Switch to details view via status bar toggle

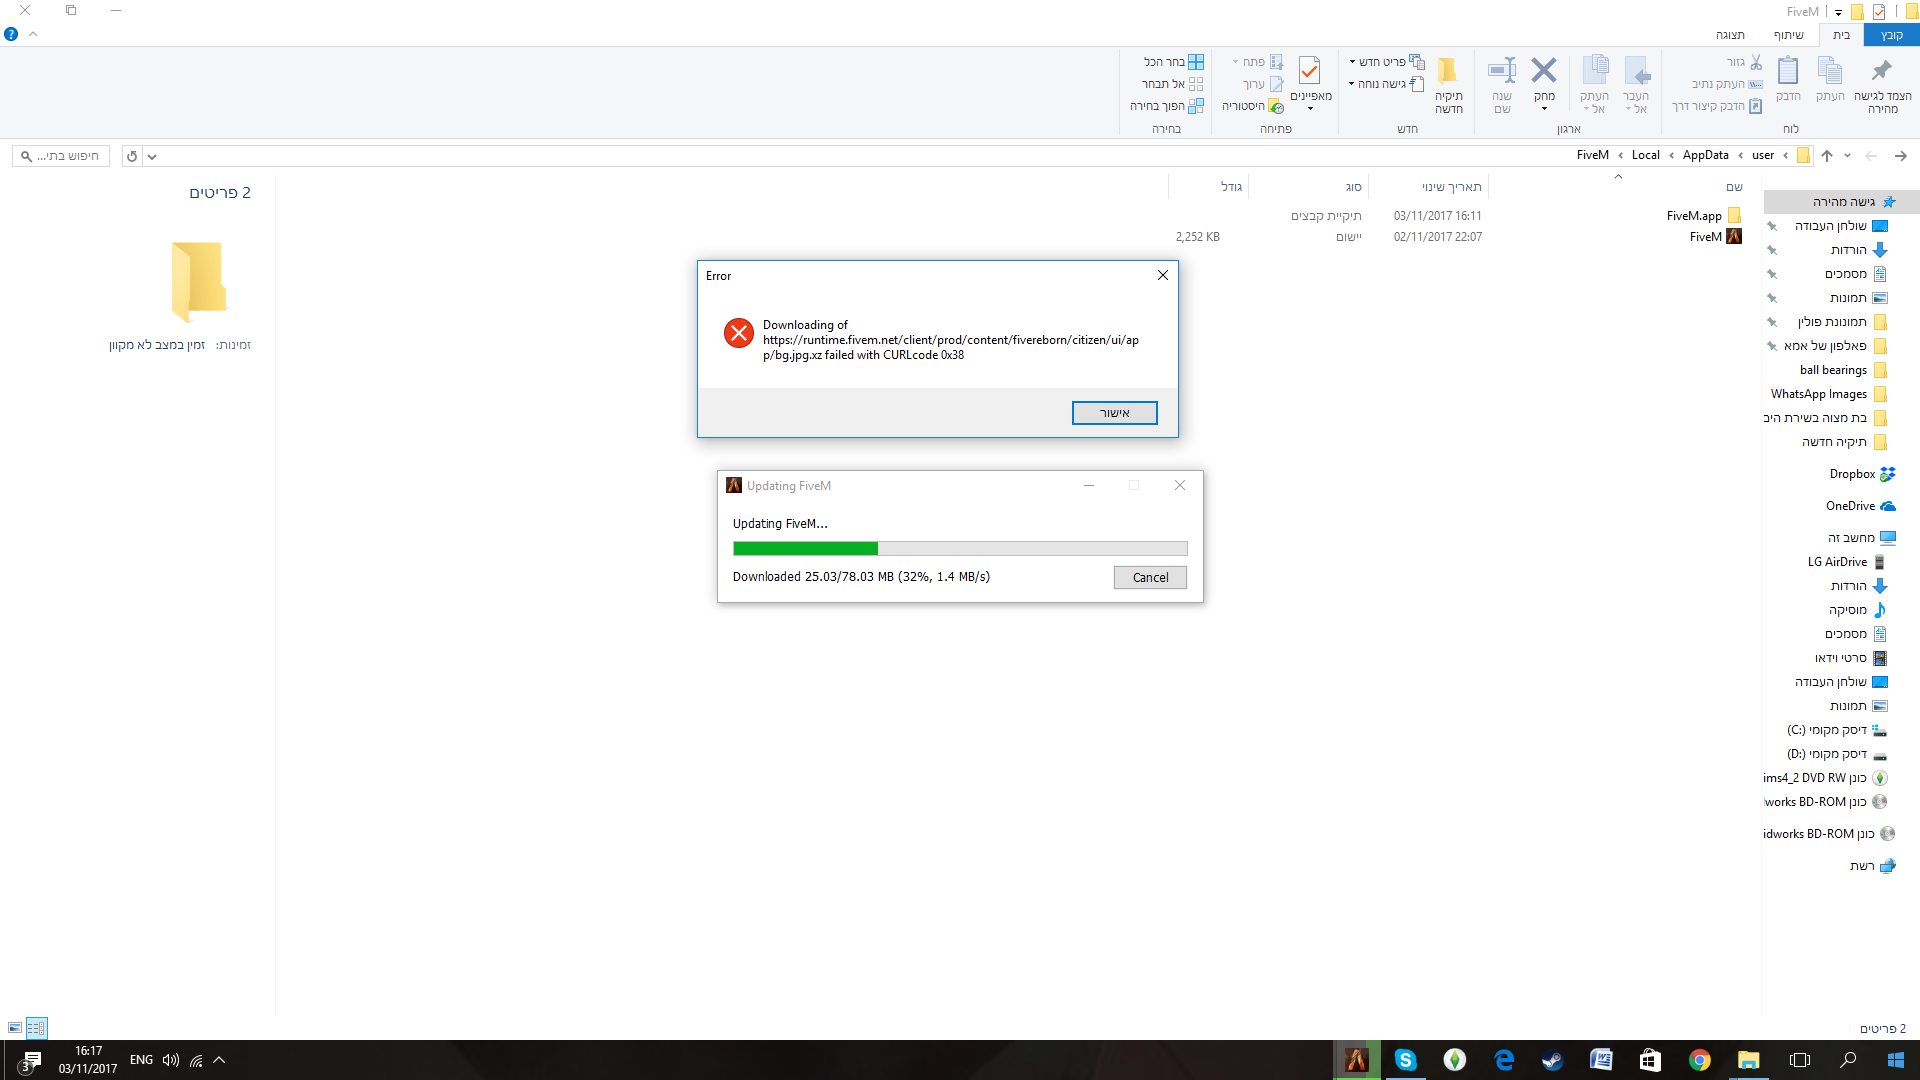point(36,1028)
